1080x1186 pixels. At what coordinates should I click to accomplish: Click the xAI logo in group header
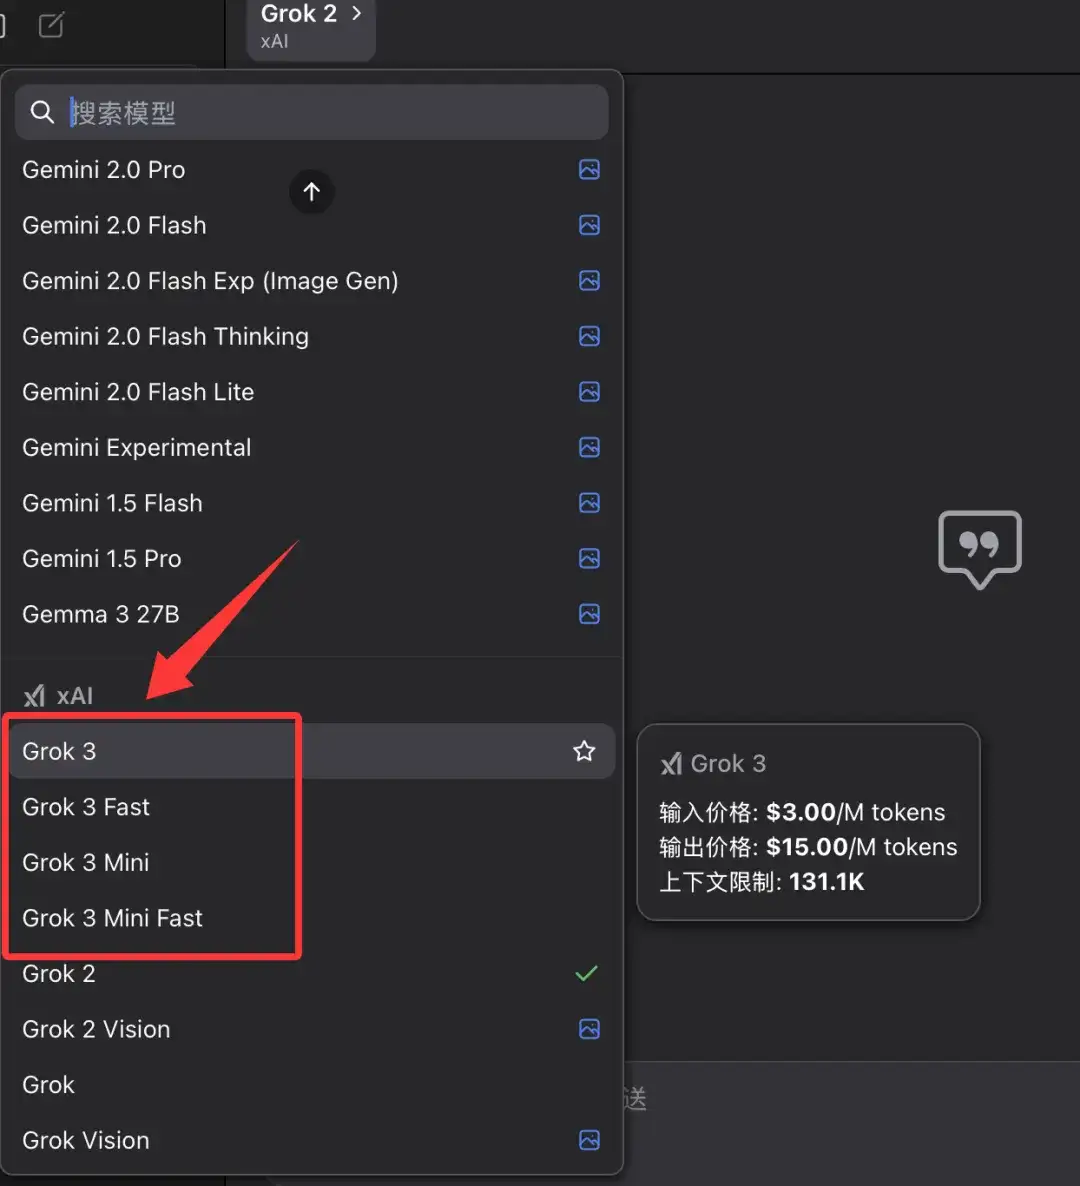pyautogui.click(x=34, y=696)
